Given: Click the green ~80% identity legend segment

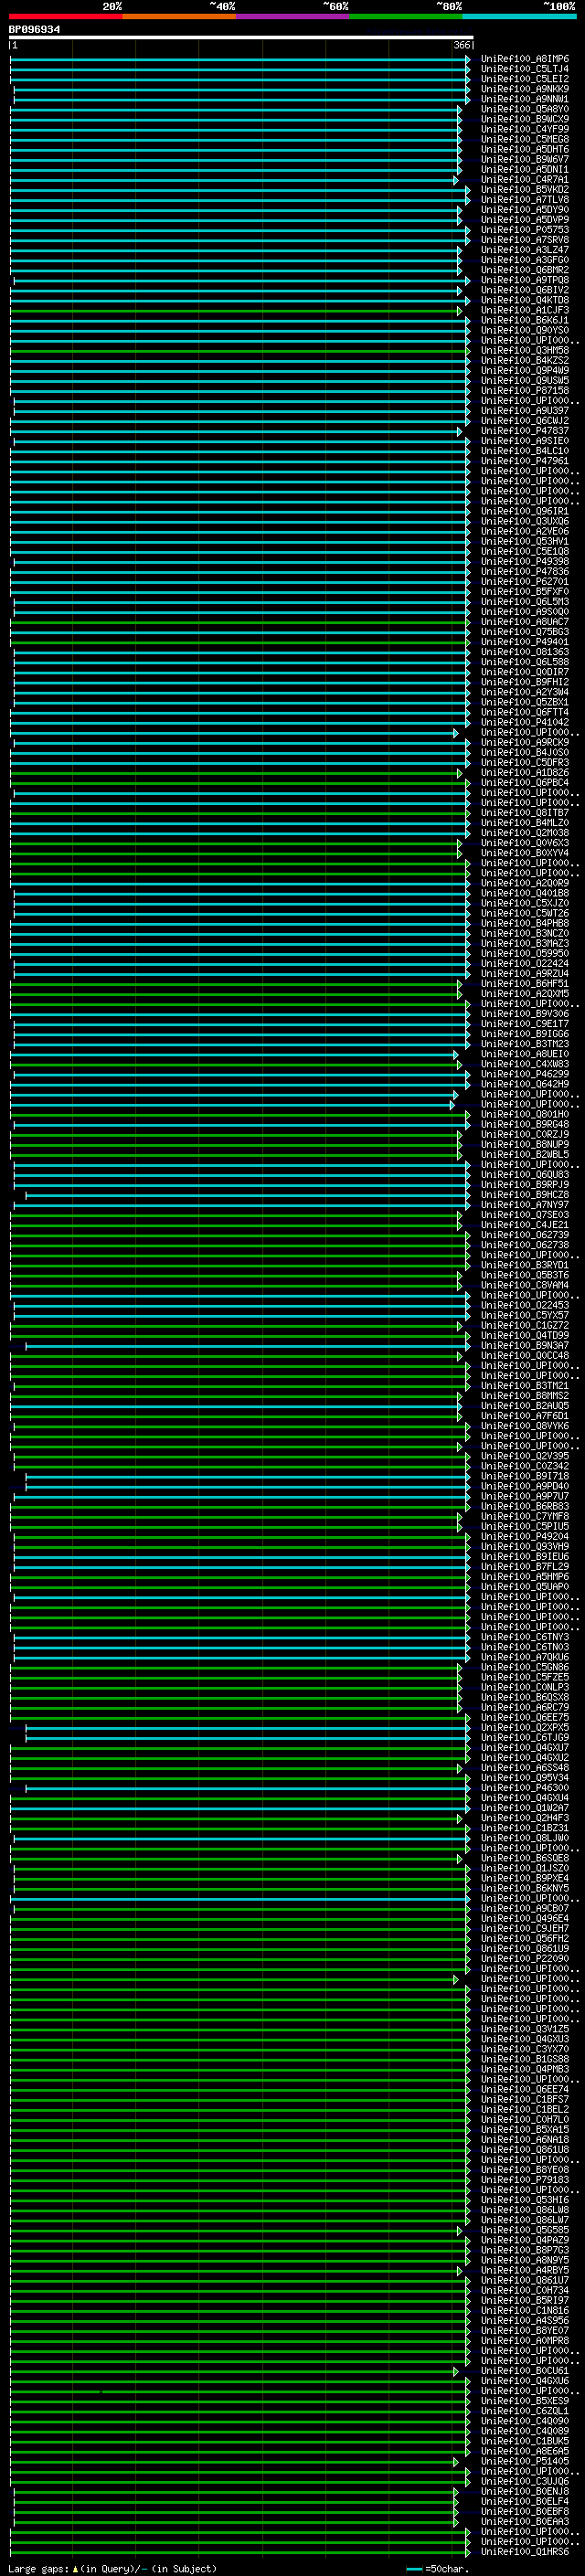Looking at the screenshot, I should tap(406, 16).
